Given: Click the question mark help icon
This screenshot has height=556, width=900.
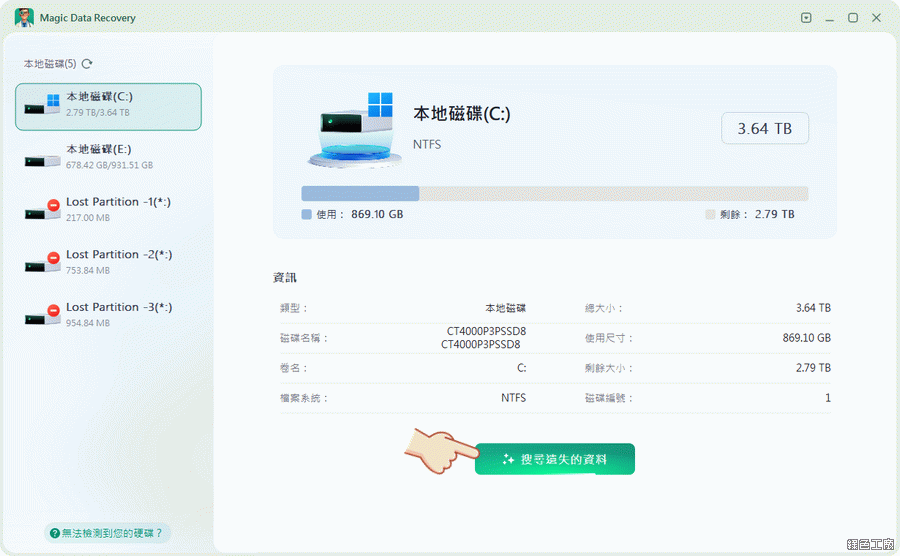Looking at the screenshot, I should point(52,533).
